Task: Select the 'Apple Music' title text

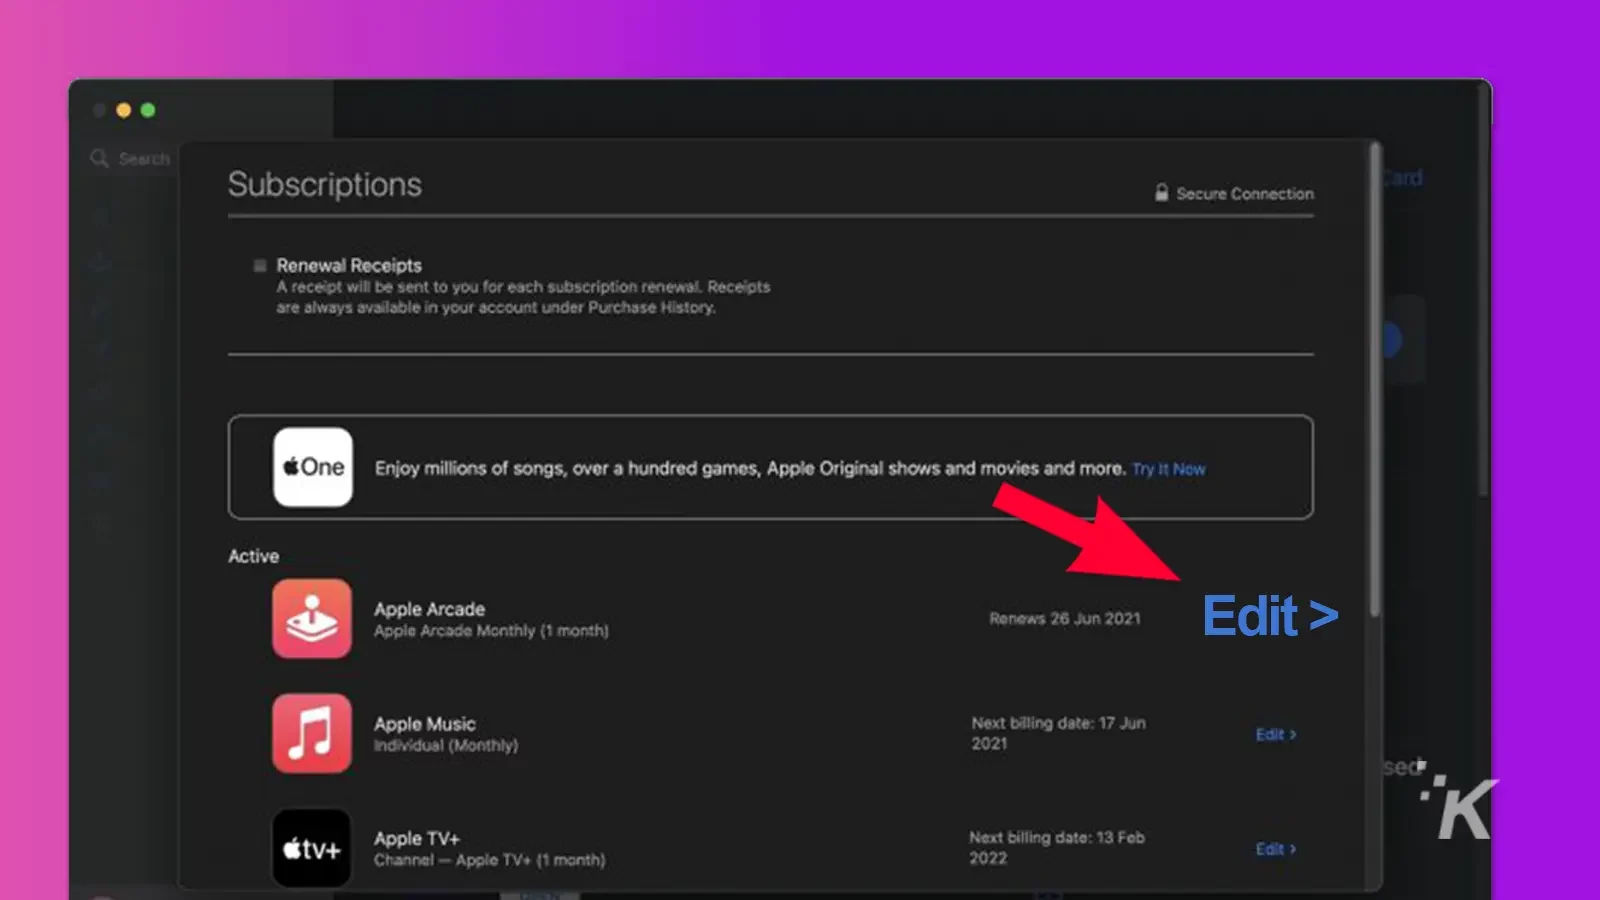Action: tap(425, 724)
